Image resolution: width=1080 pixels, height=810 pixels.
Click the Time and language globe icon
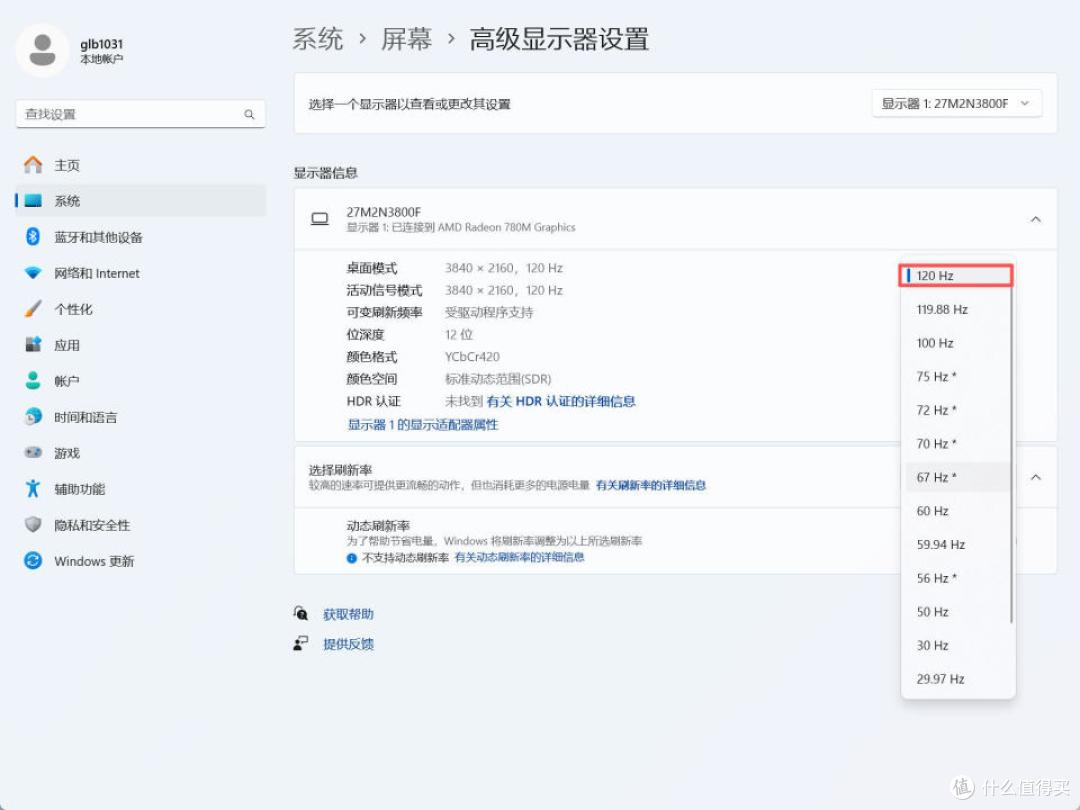coord(32,417)
